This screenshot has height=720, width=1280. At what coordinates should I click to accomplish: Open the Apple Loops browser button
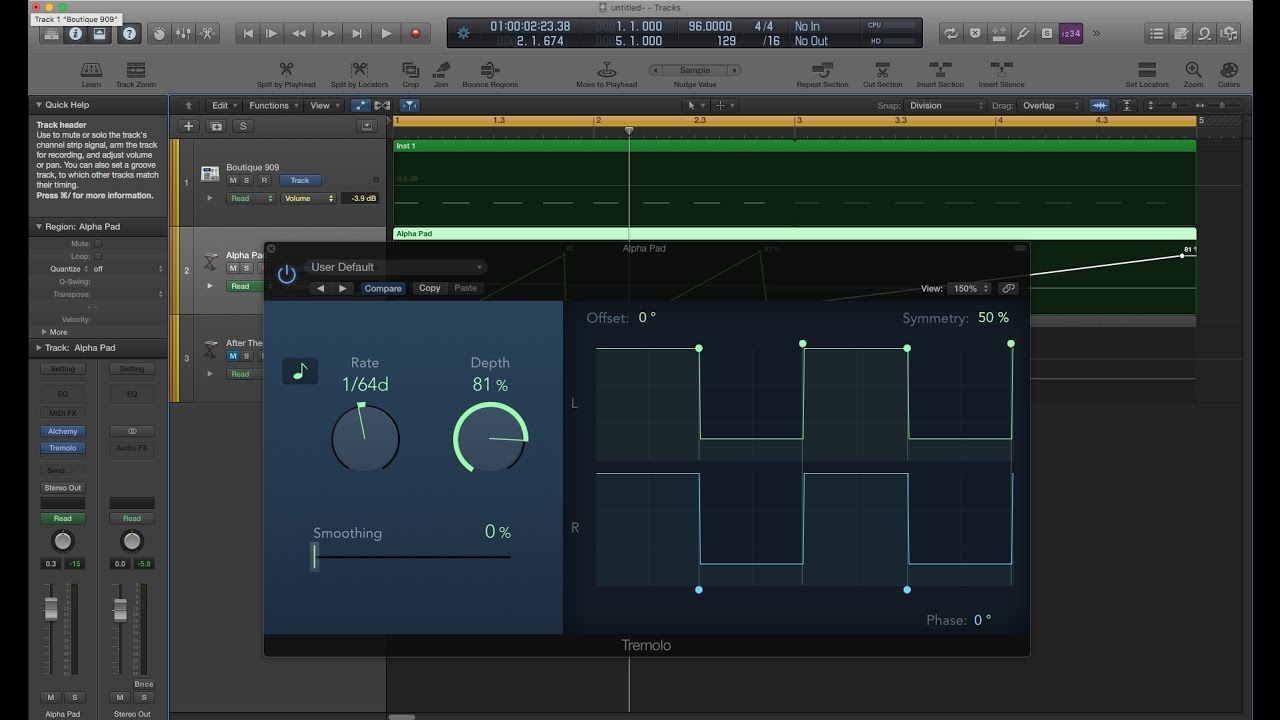click(x=1203, y=33)
